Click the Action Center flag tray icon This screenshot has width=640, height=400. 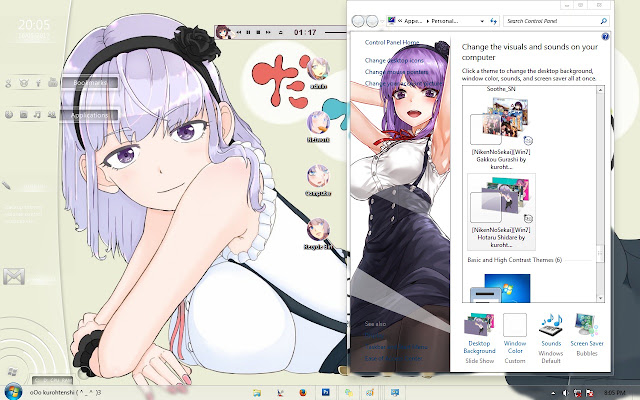click(589, 393)
